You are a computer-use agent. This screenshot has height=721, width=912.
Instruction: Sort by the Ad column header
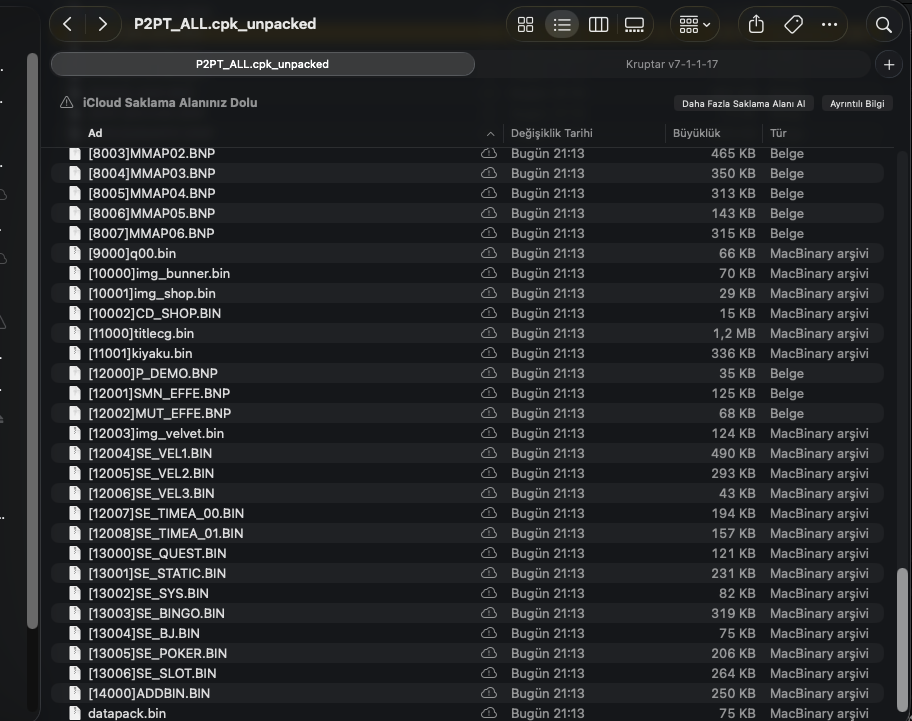(x=95, y=133)
